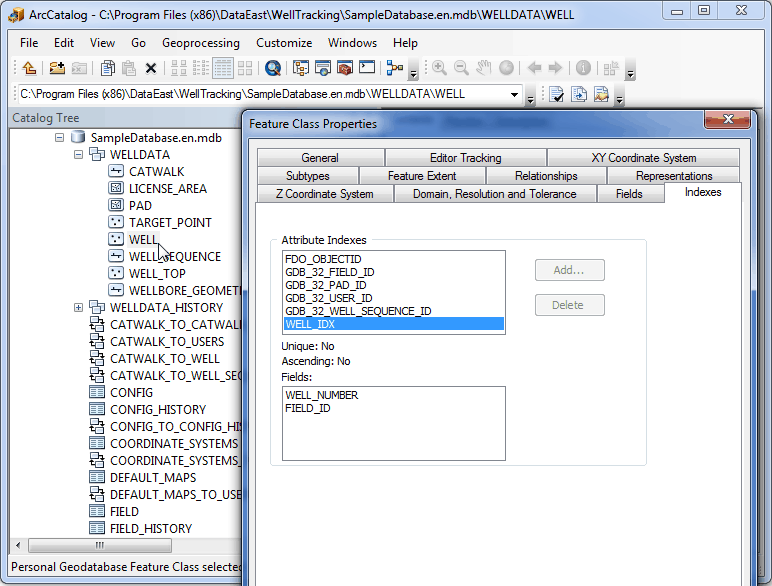
Task: Click the Delete X toolbar icon
Action: pyautogui.click(x=151, y=68)
